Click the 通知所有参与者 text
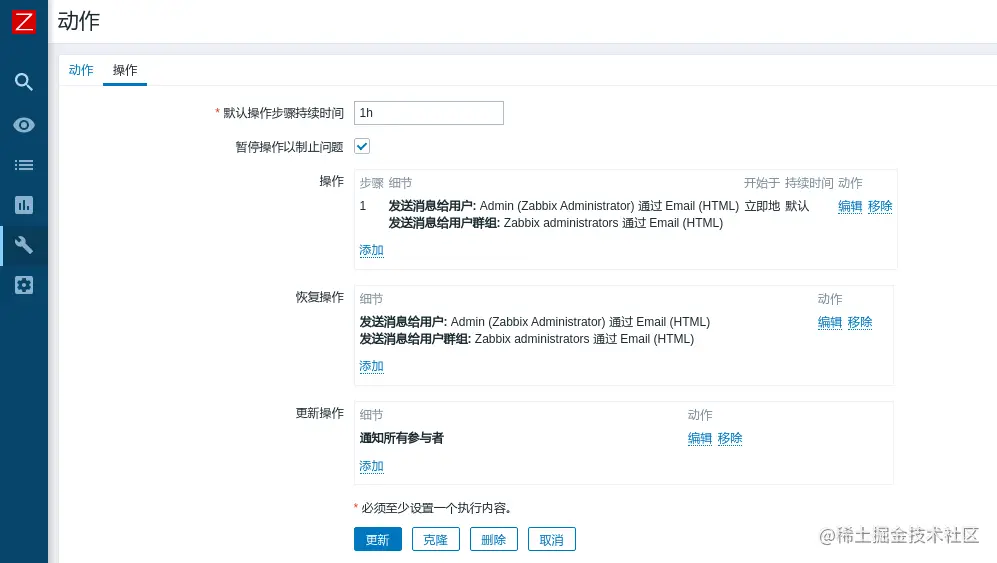Image resolution: width=997 pixels, height=563 pixels. pyautogui.click(x=401, y=438)
